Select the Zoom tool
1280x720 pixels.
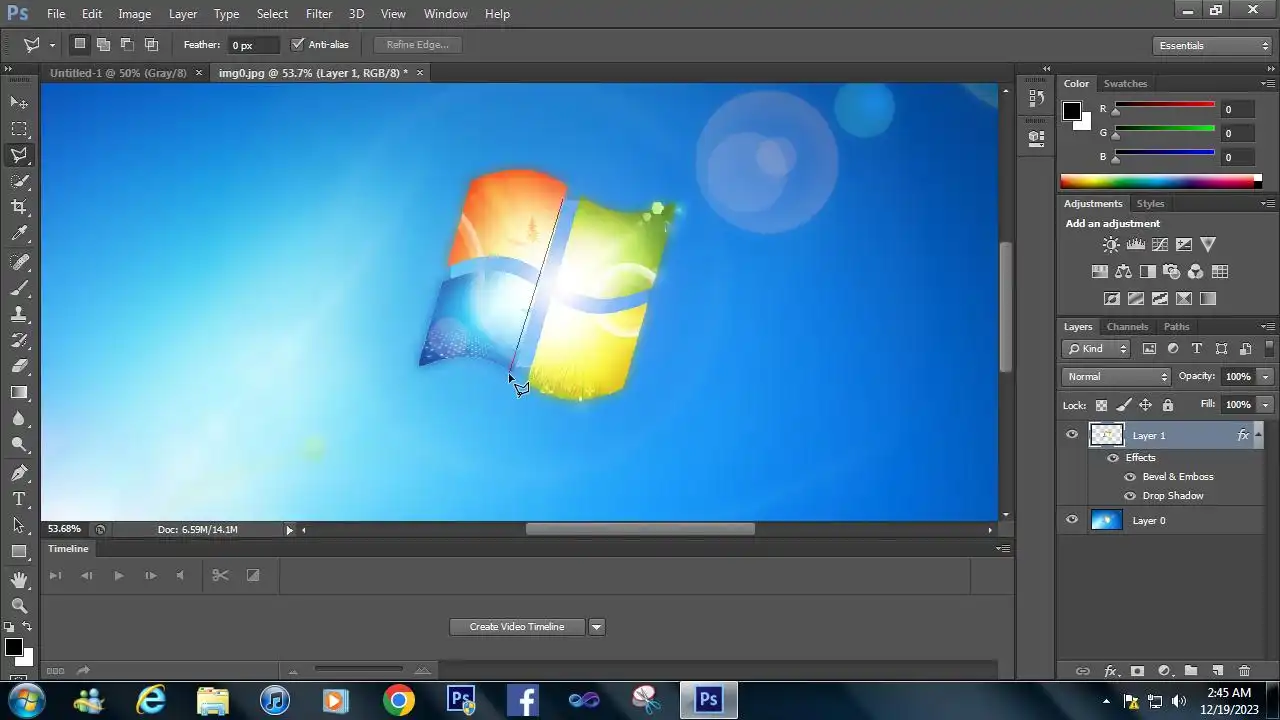tap(19, 606)
